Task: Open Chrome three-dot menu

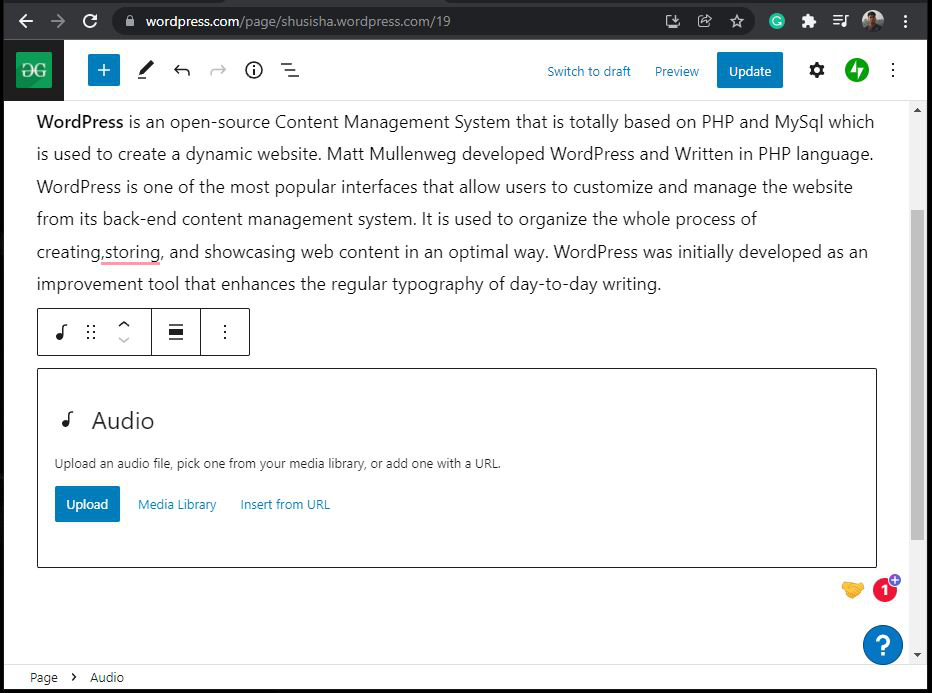Action: tap(905, 21)
